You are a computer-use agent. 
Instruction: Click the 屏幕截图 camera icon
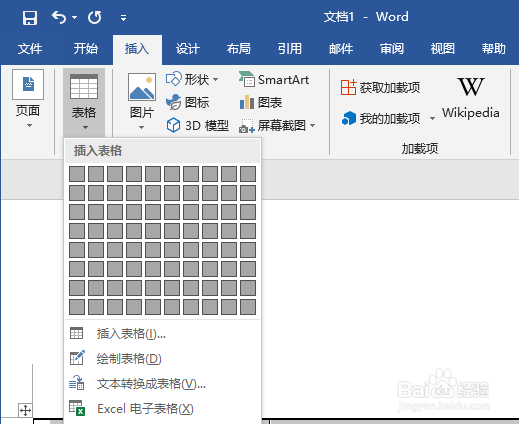(x=247, y=126)
